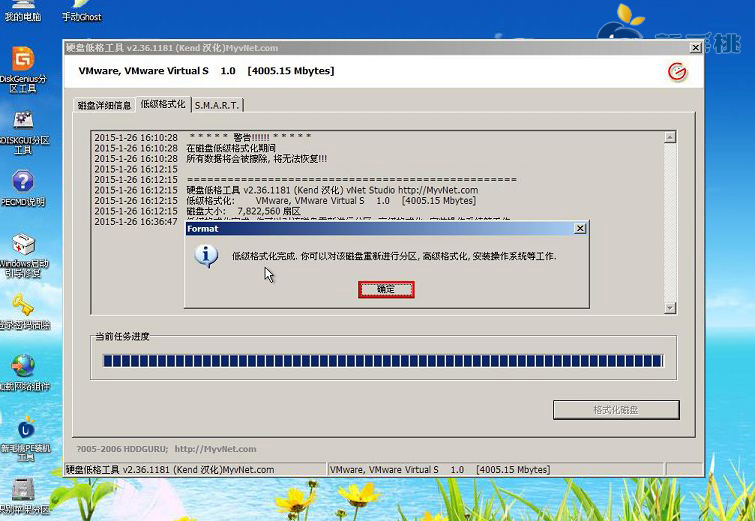The height and width of the screenshot is (521, 755).
Task: Click the 当前任务进度 group label
Action: pyautogui.click(x=122, y=336)
